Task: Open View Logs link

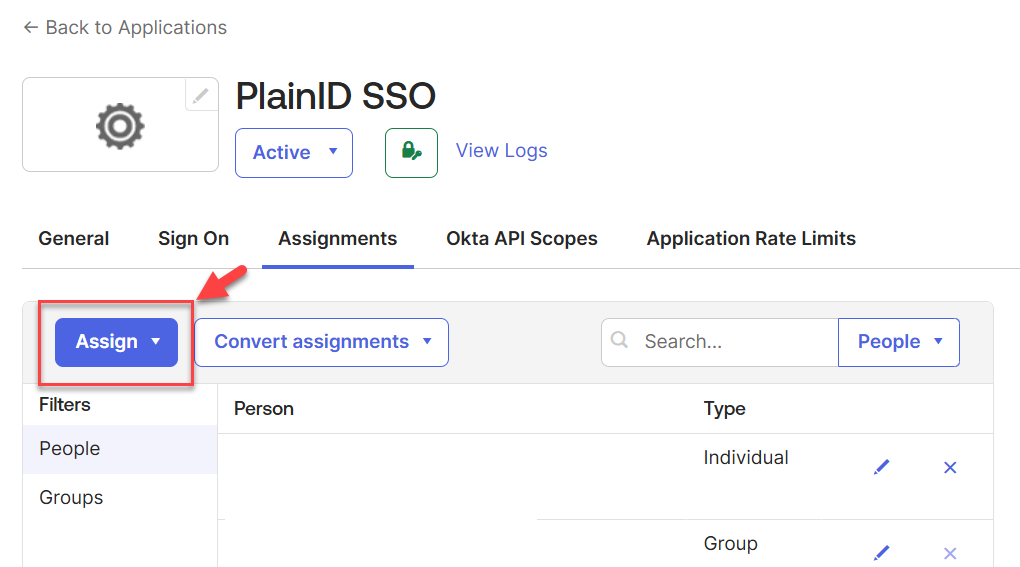Action: click(x=502, y=150)
